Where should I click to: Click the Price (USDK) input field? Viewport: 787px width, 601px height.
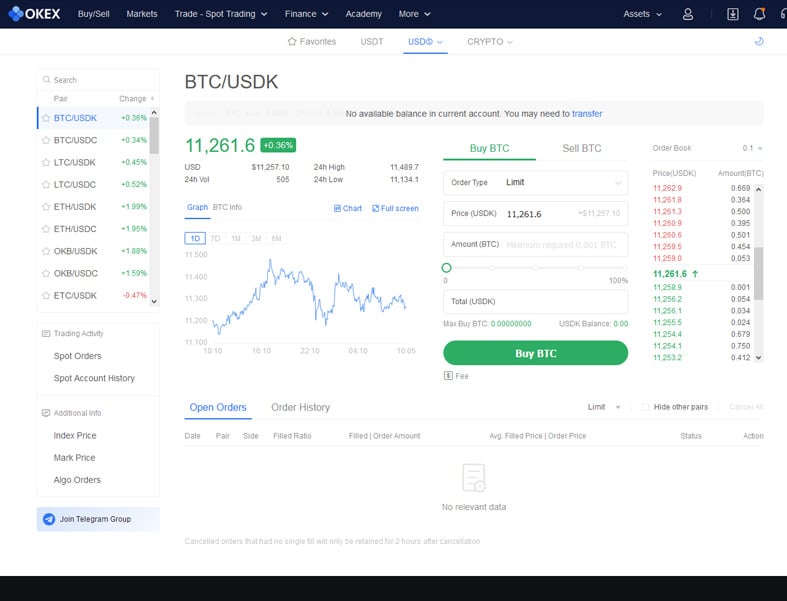click(536, 213)
